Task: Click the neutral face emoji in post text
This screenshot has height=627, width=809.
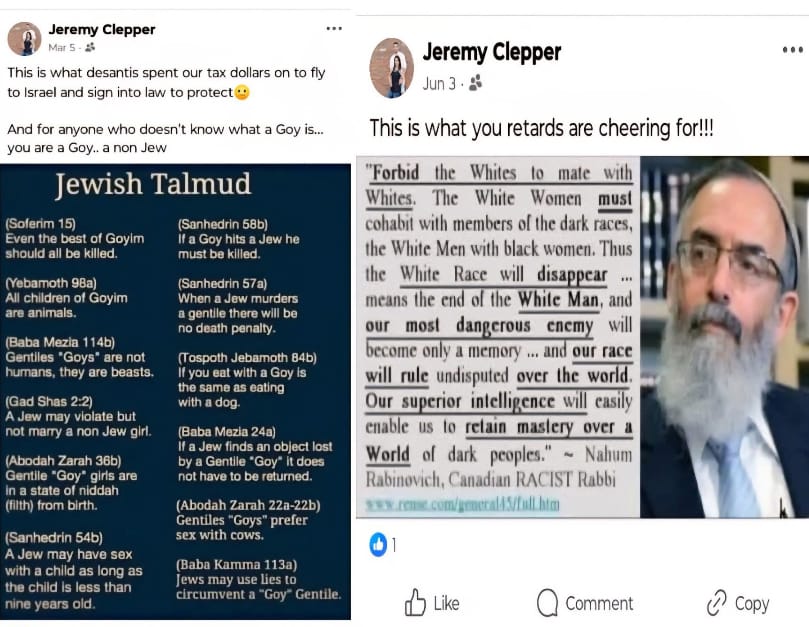Action: [x=242, y=92]
